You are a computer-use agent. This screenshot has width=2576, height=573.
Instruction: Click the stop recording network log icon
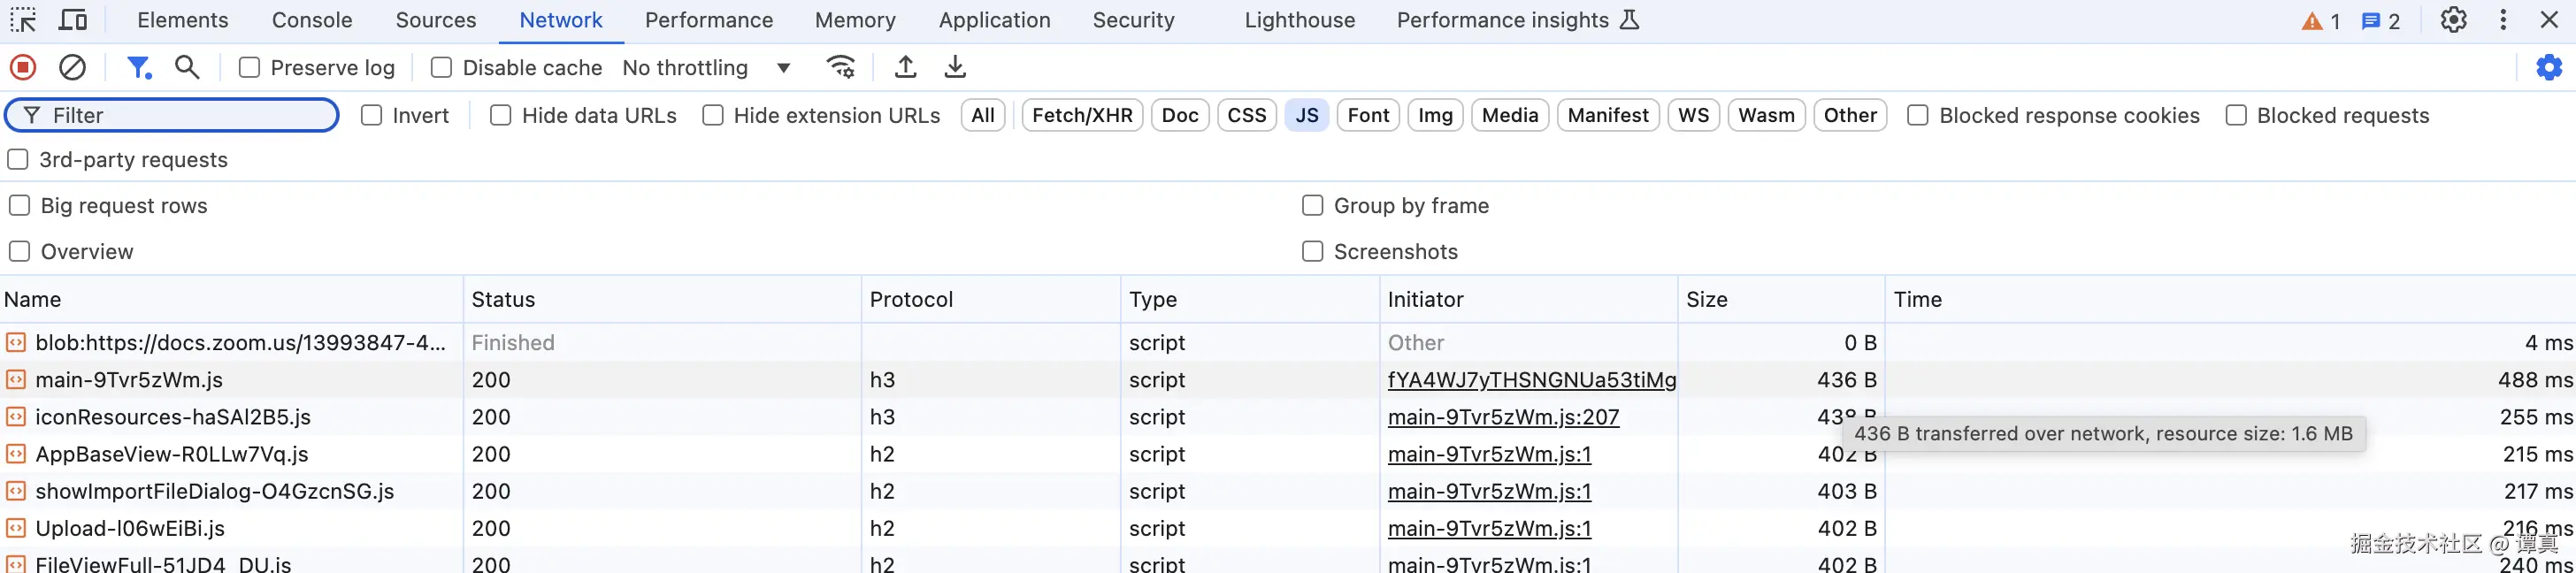23,67
